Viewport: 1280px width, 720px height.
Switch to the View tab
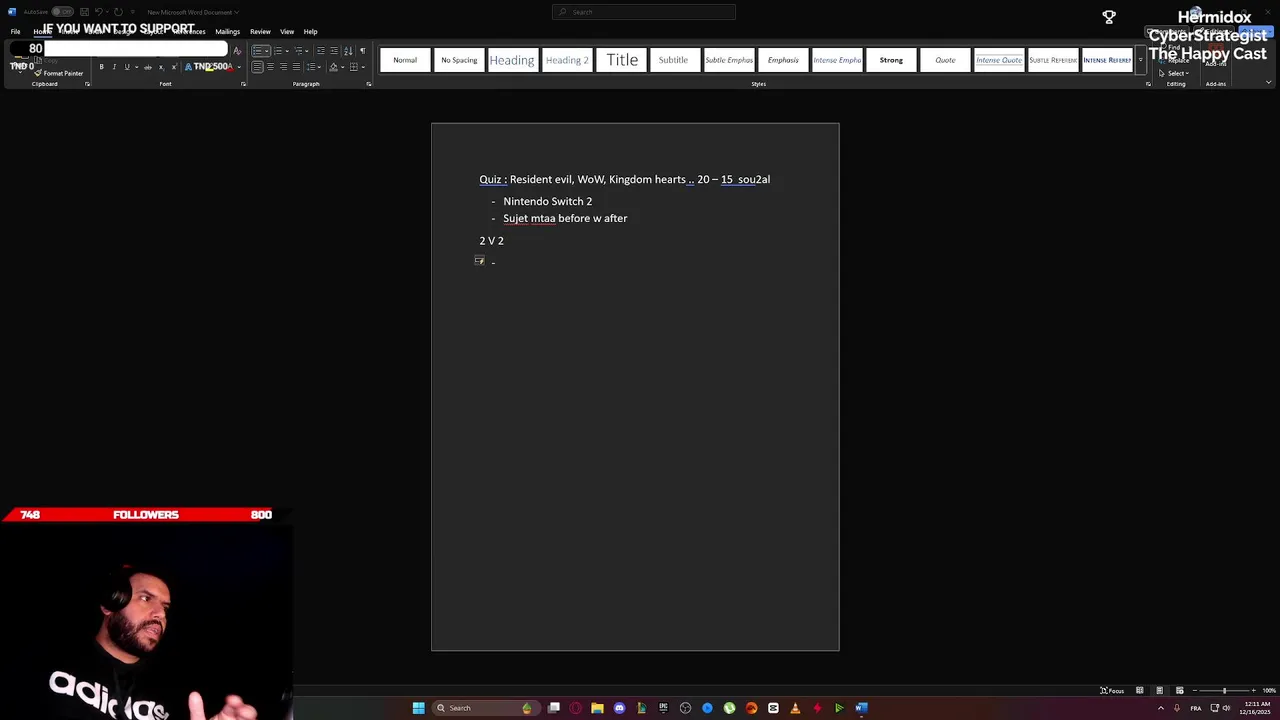[287, 31]
